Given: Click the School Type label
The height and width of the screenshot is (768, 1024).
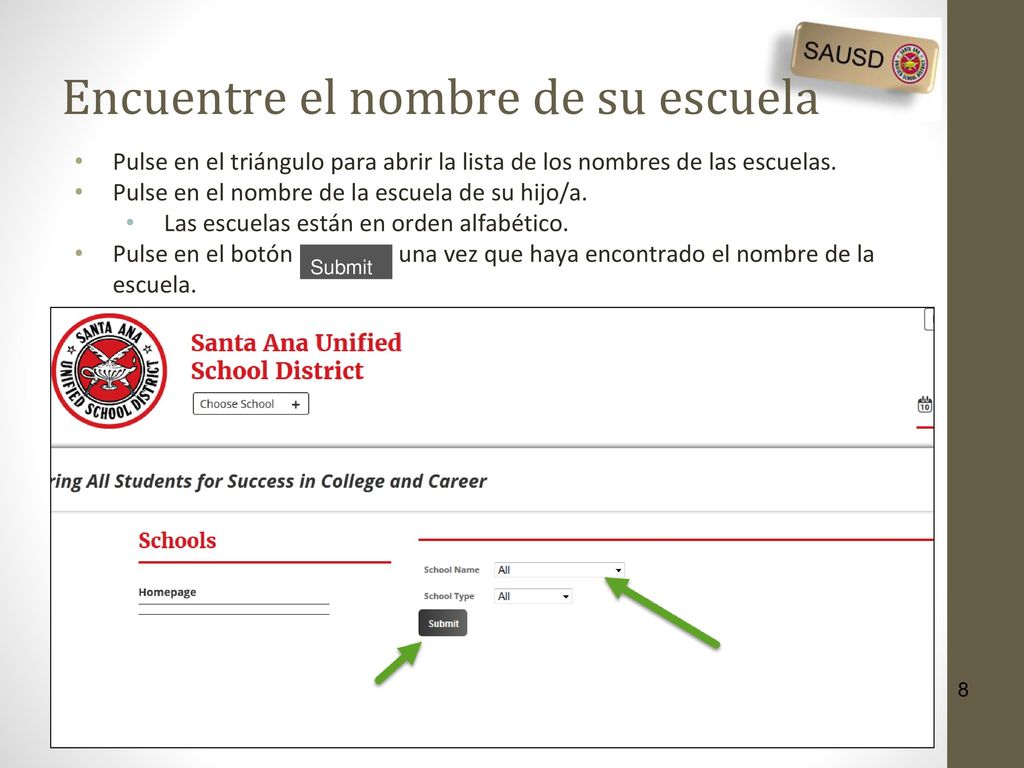Looking at the screenshot, I should tap(449, 596).
